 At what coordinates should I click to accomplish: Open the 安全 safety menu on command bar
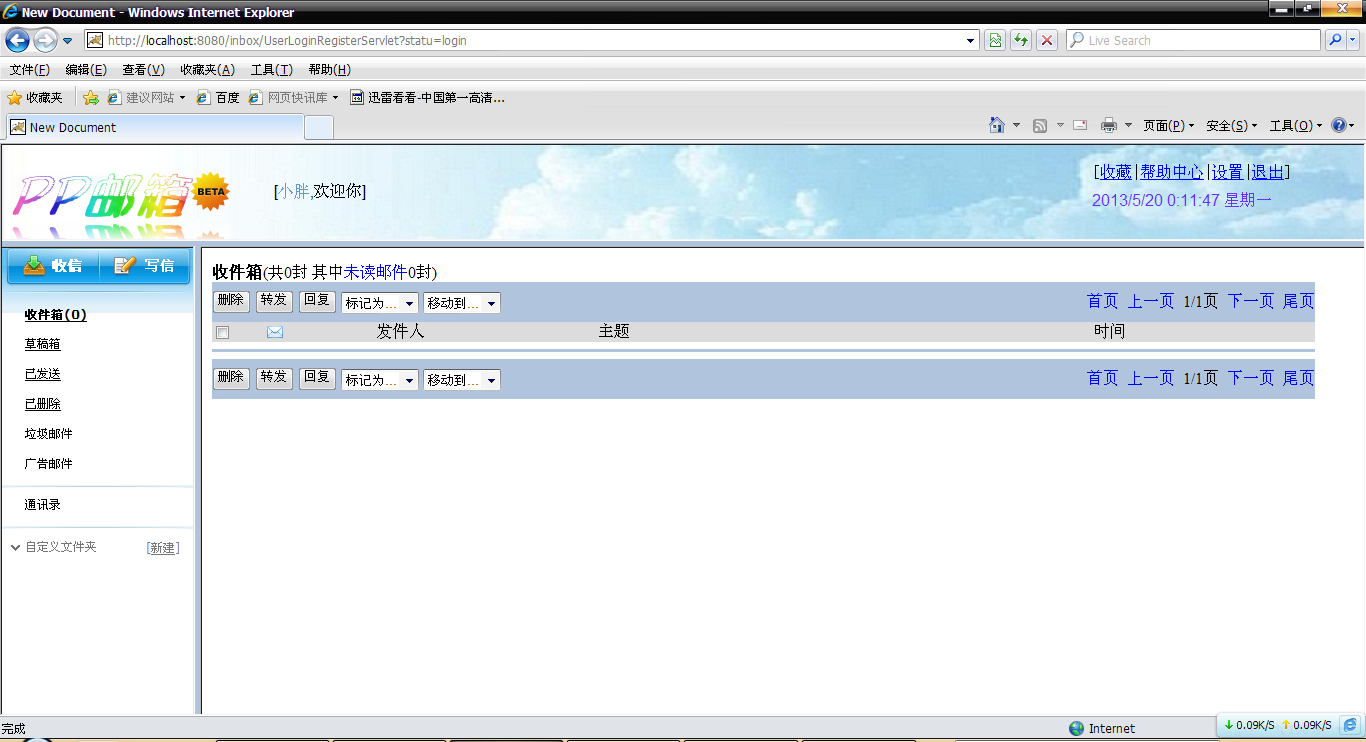click(1227, 125)
